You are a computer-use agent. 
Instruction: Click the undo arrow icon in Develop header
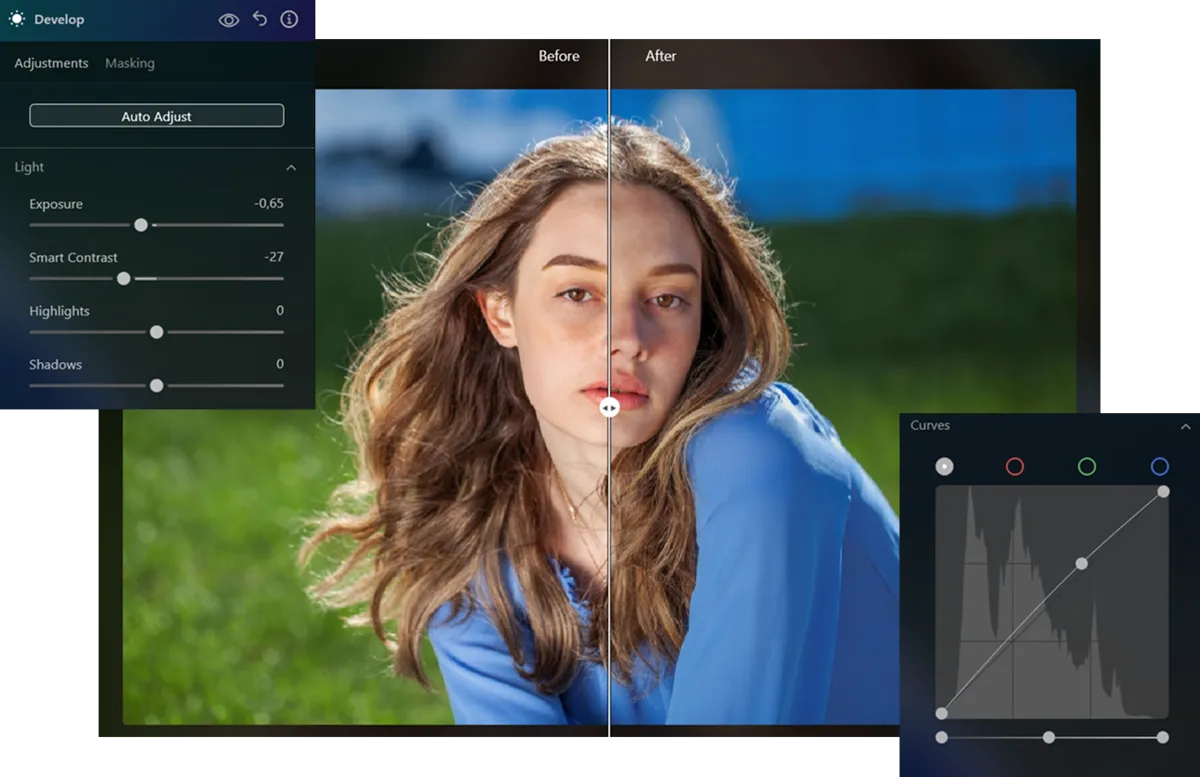pyautogui.click(x=260, y=19)
